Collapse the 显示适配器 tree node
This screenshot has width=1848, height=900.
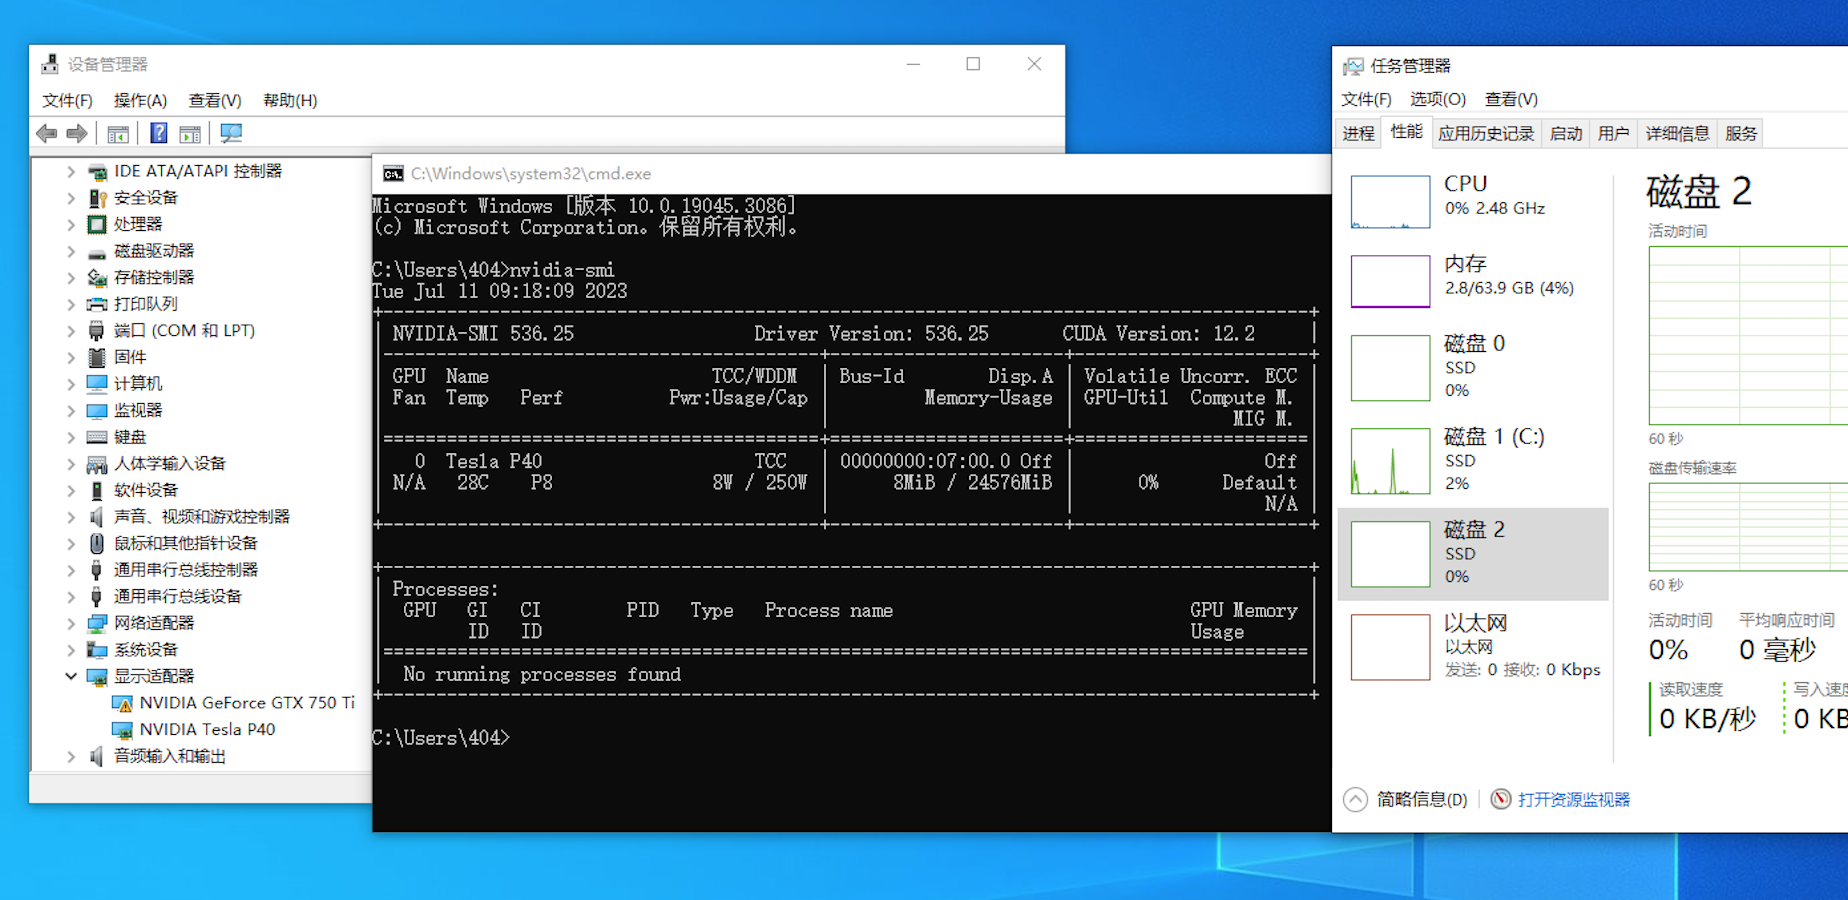coord(71,676)
